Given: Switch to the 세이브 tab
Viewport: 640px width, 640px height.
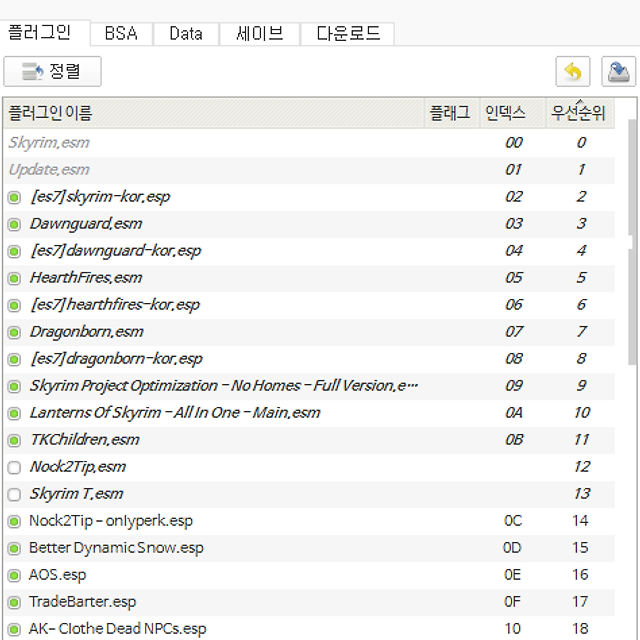Looking at the screenshot, I should pyautogui.click(x=260, y=33).
